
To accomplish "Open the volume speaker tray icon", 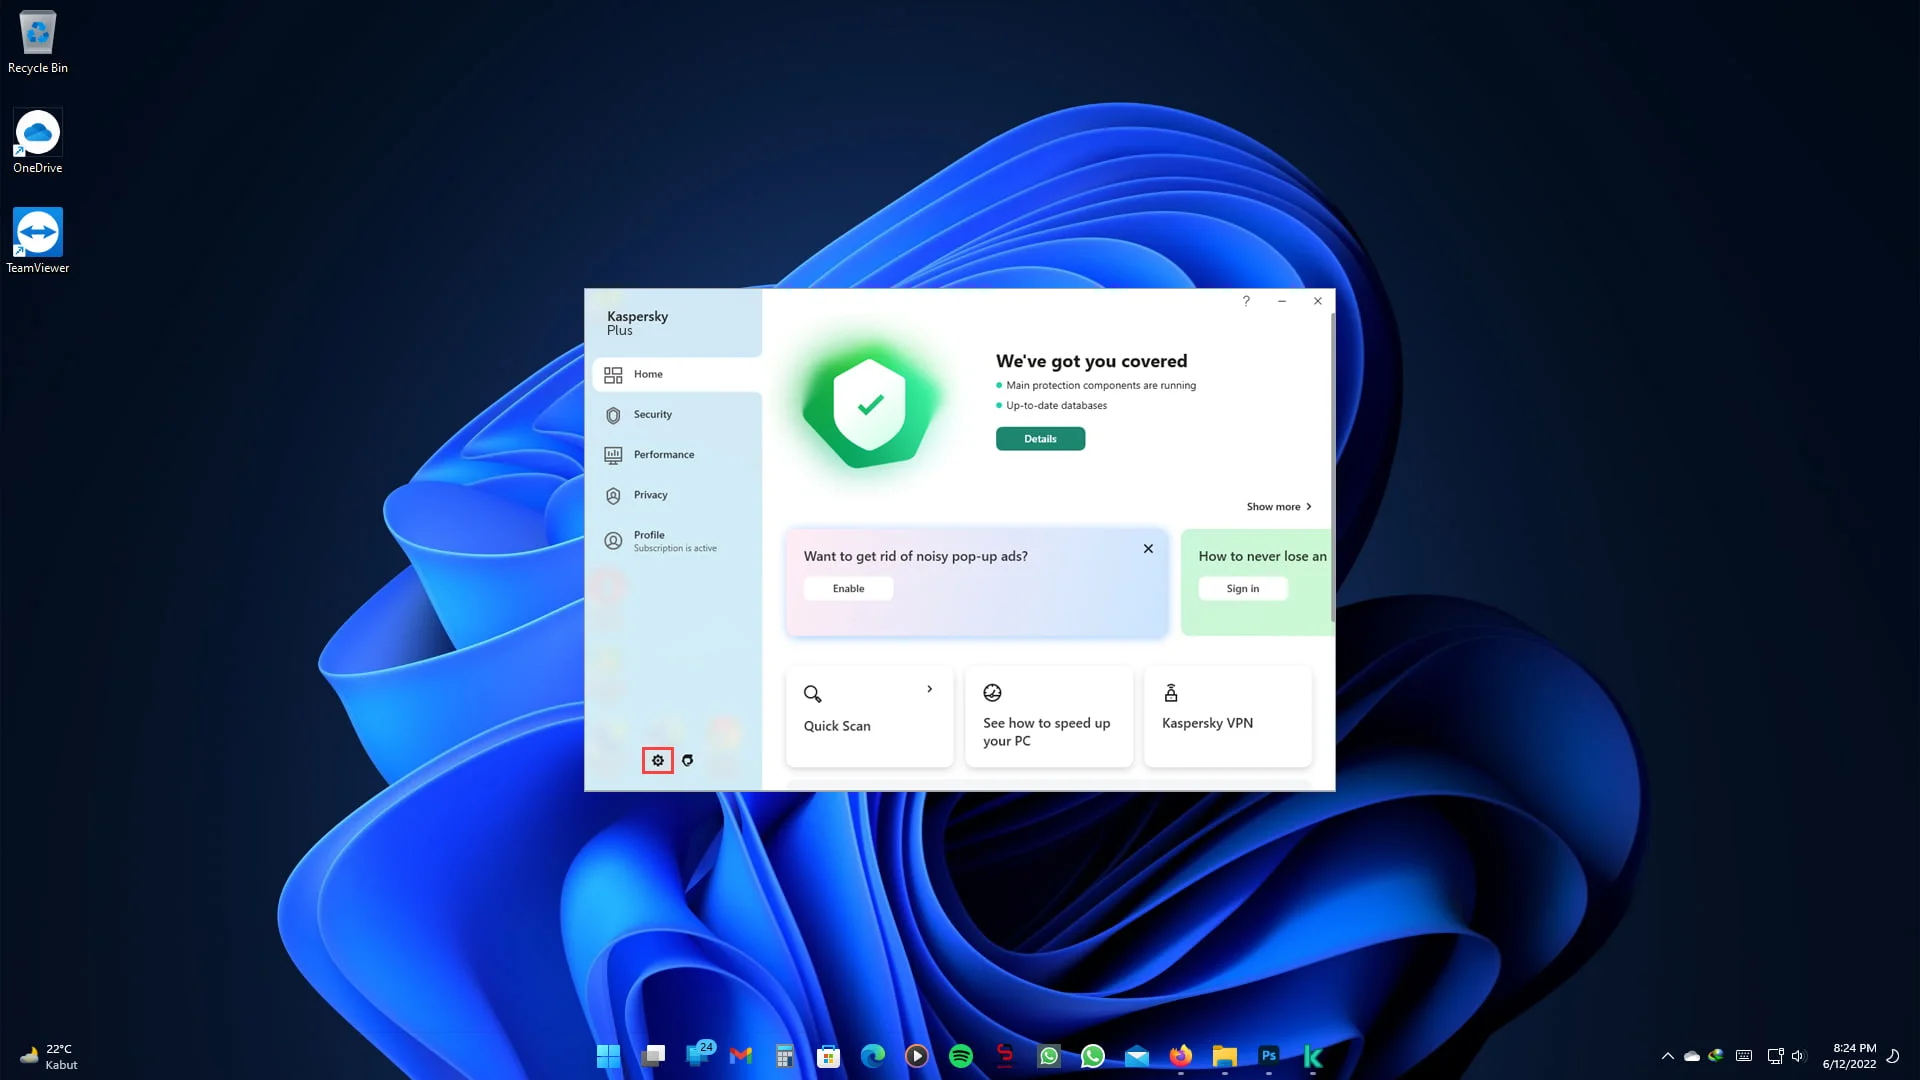I will tap(1798, 1056).
